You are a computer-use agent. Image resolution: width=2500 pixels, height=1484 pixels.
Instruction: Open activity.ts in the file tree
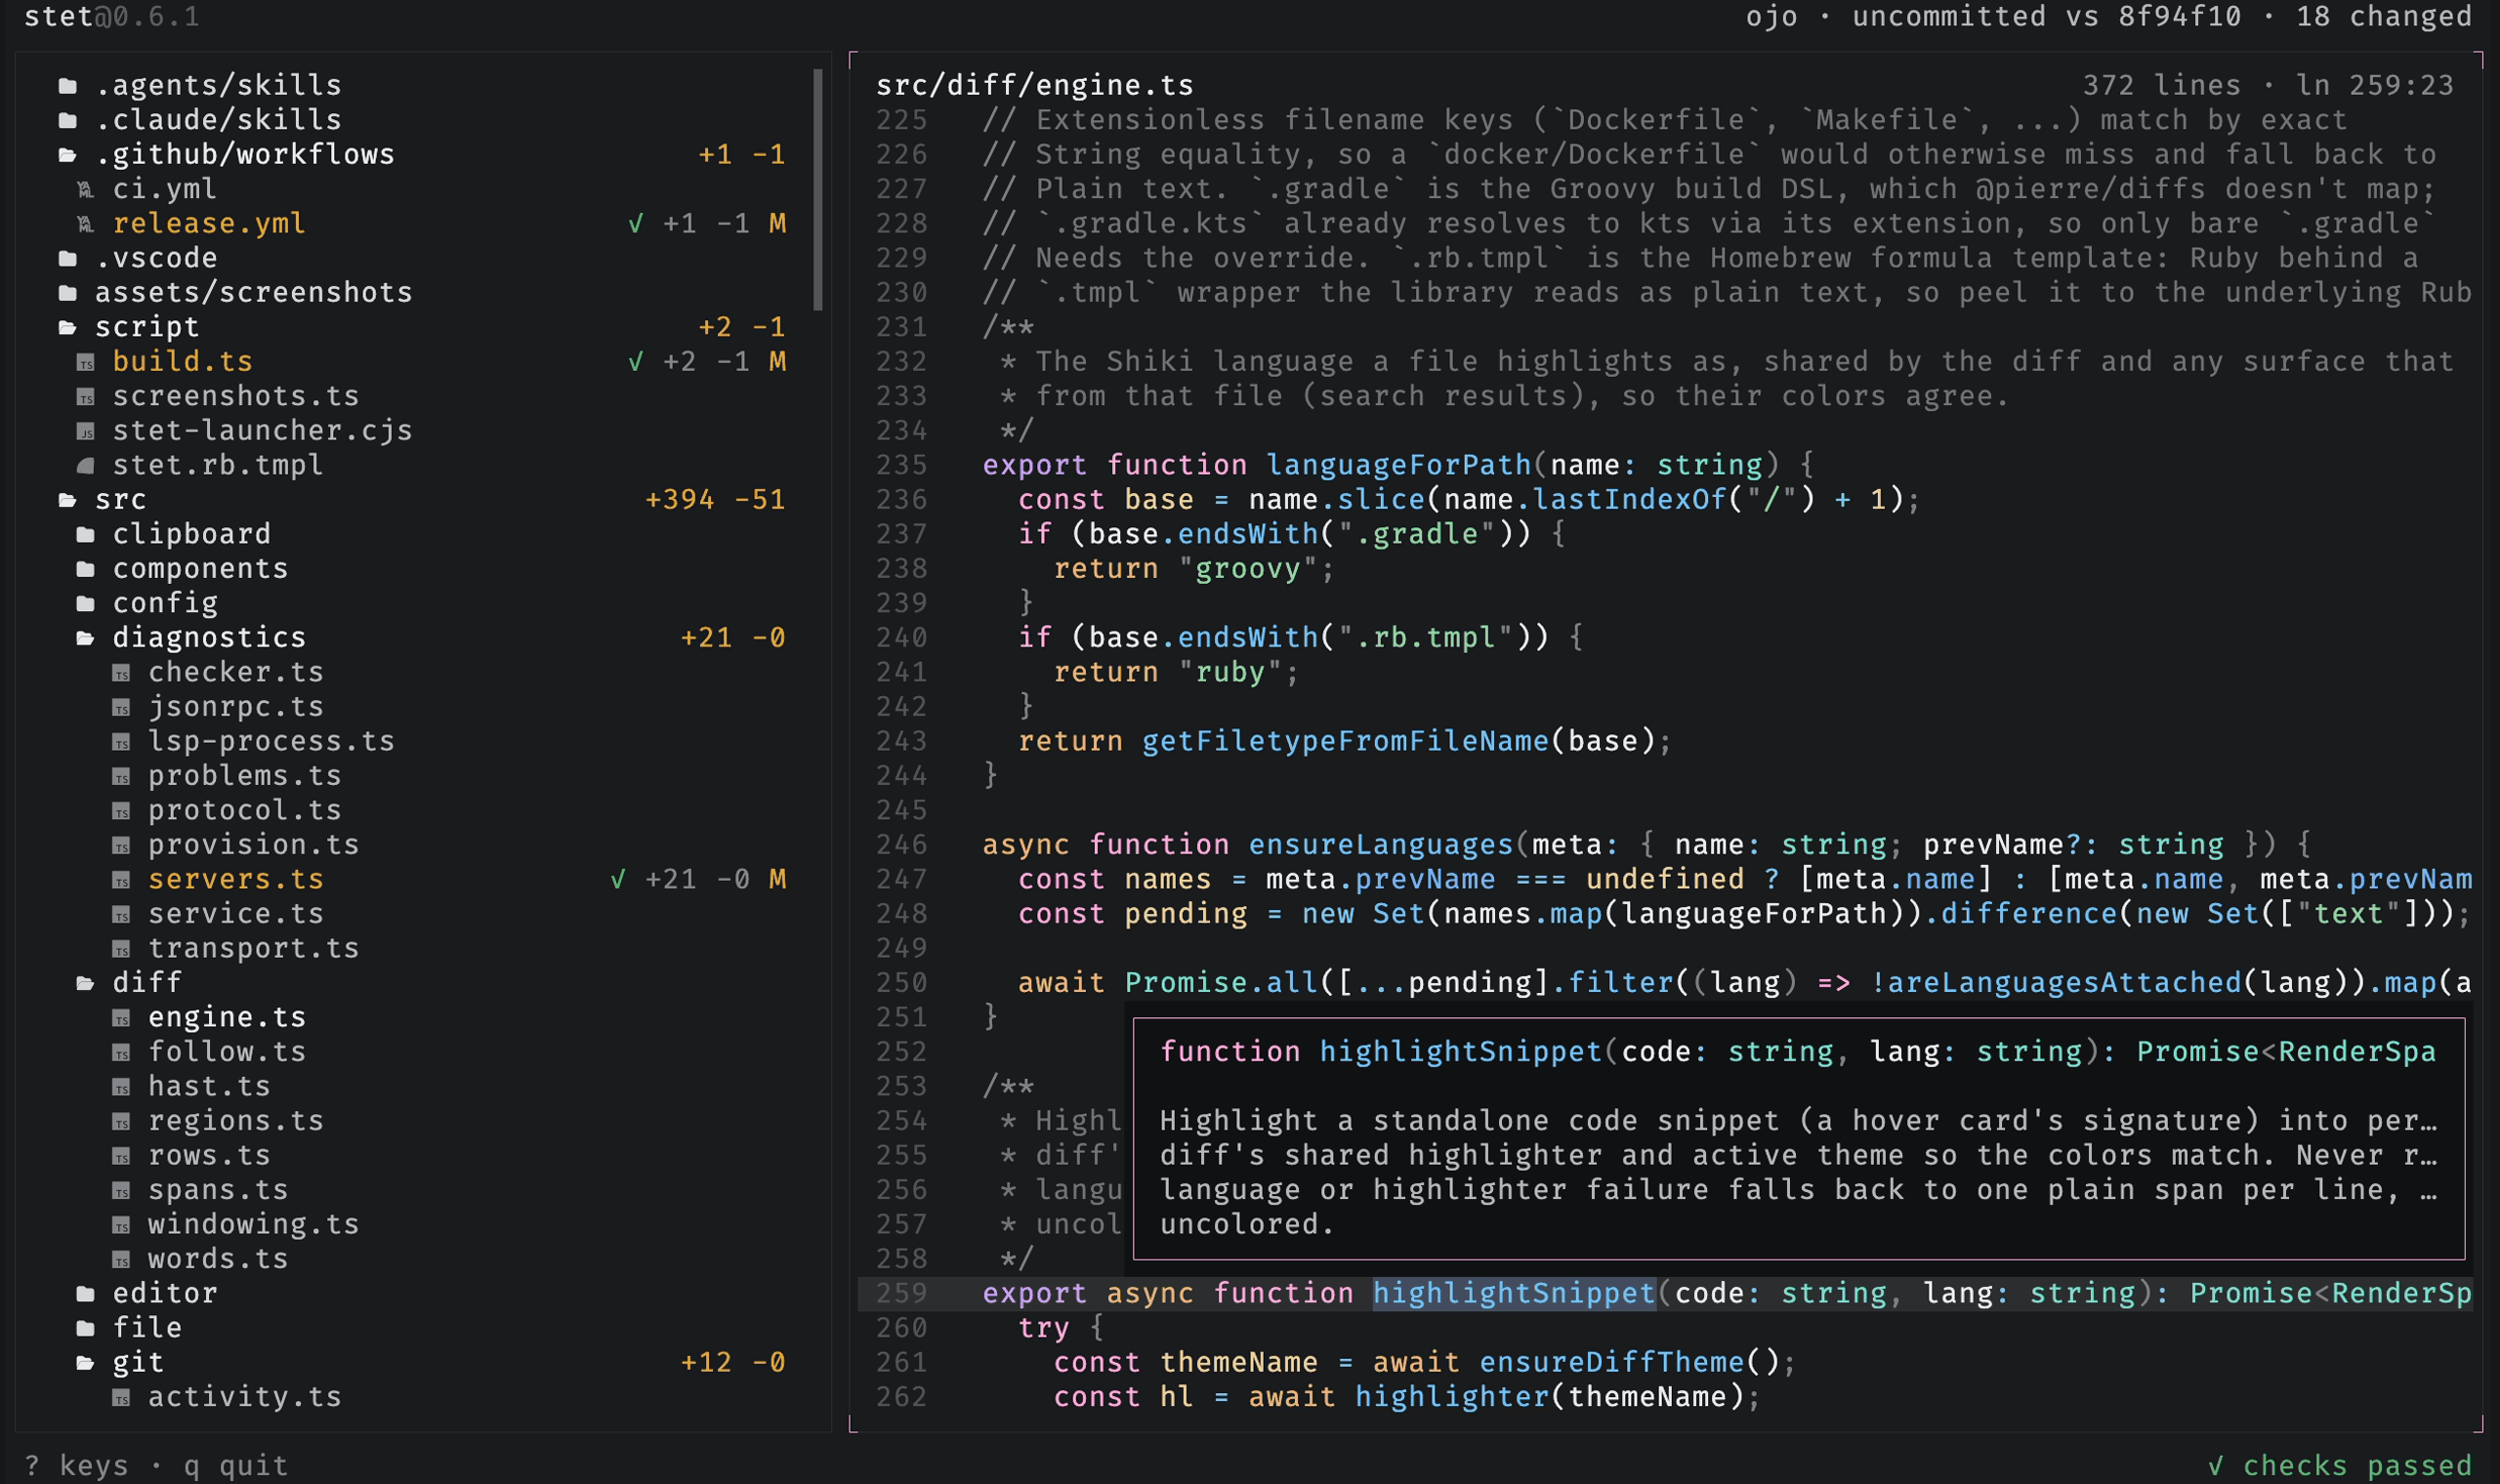coord(245,1397)
